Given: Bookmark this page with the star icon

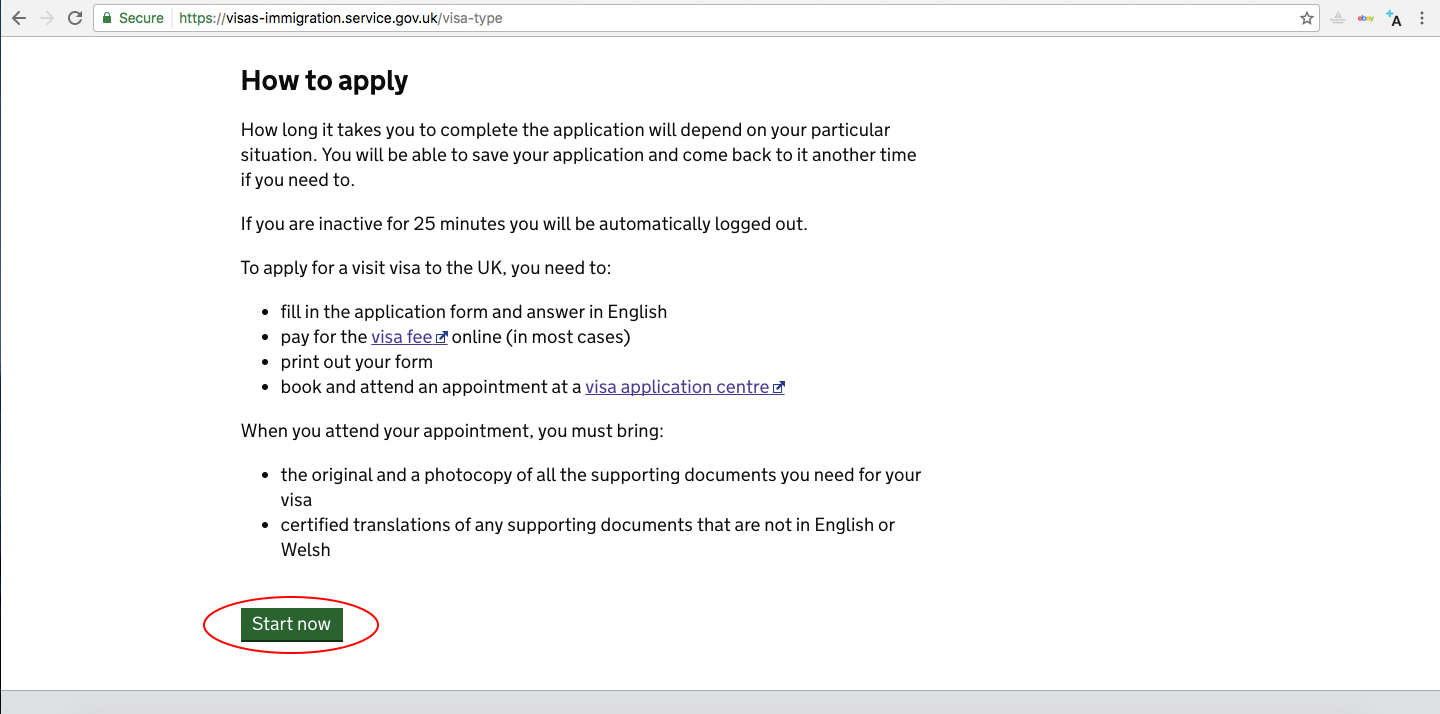Looking at the screenshot, I should coord(1307,18).
